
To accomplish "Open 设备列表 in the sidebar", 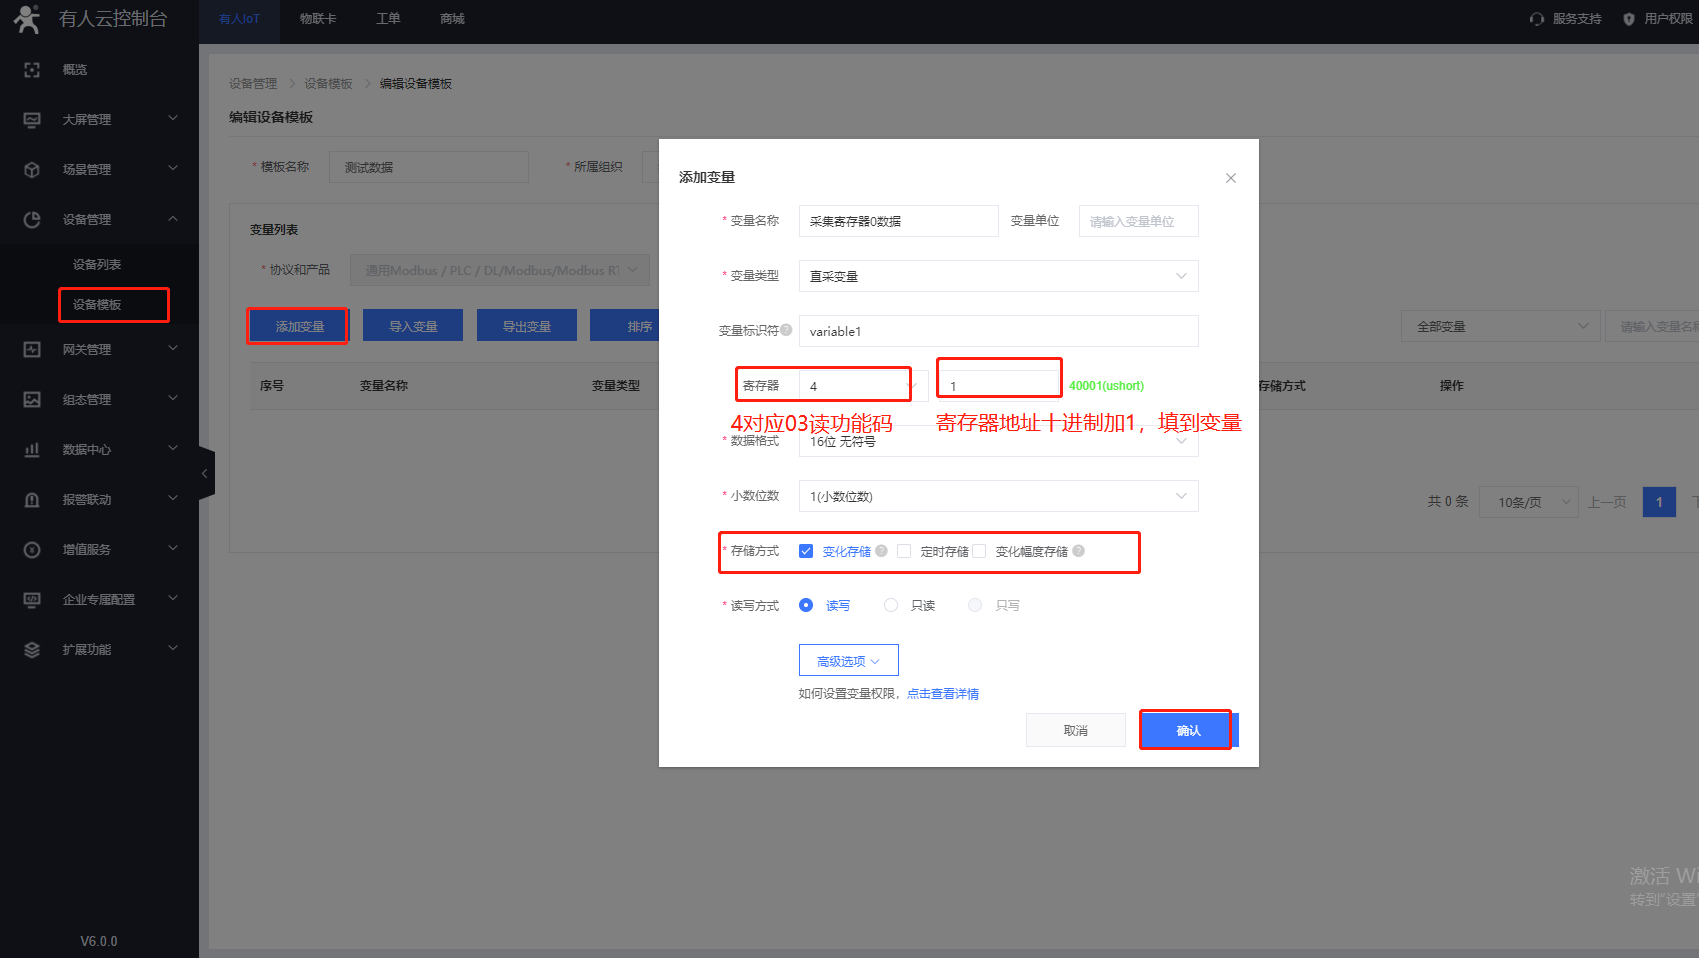I will 97,265.
